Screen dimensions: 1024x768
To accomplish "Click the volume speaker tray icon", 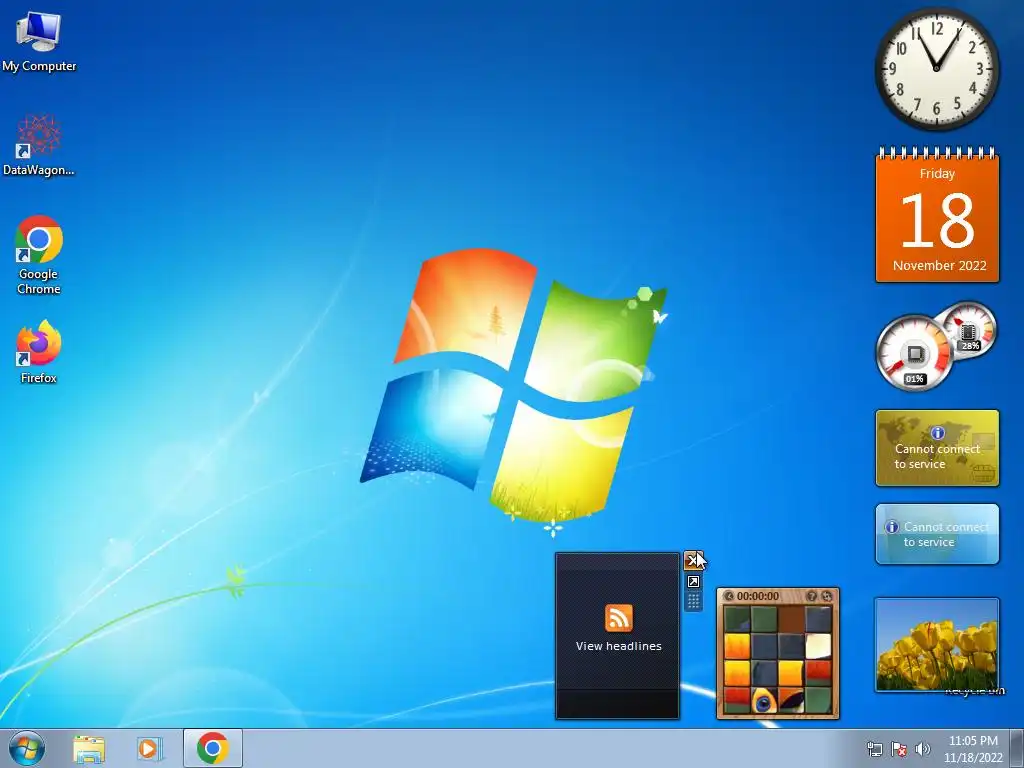I will click(923, 749).
